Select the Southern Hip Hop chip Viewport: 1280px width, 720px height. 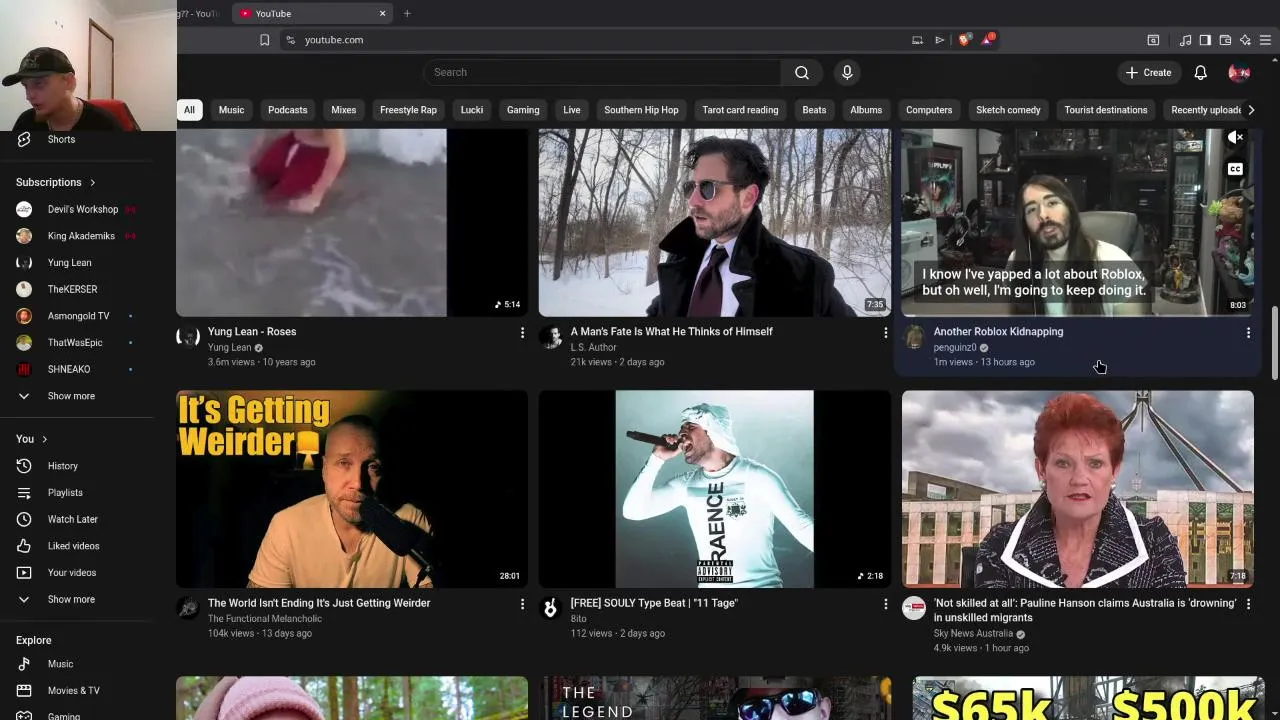(x=641, y=110)
